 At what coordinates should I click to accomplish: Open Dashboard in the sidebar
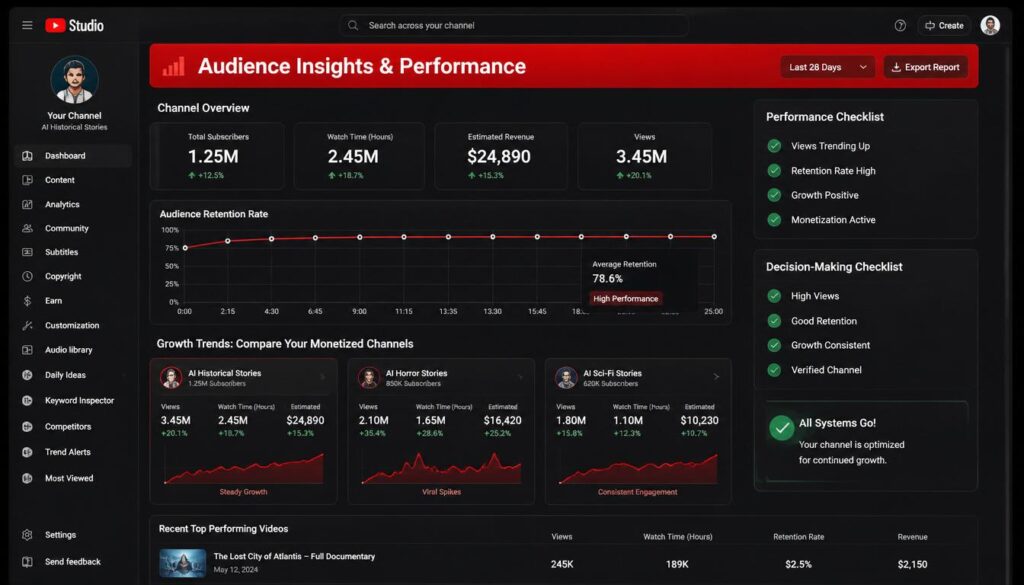pyautogui.click(x=73, y=156)
